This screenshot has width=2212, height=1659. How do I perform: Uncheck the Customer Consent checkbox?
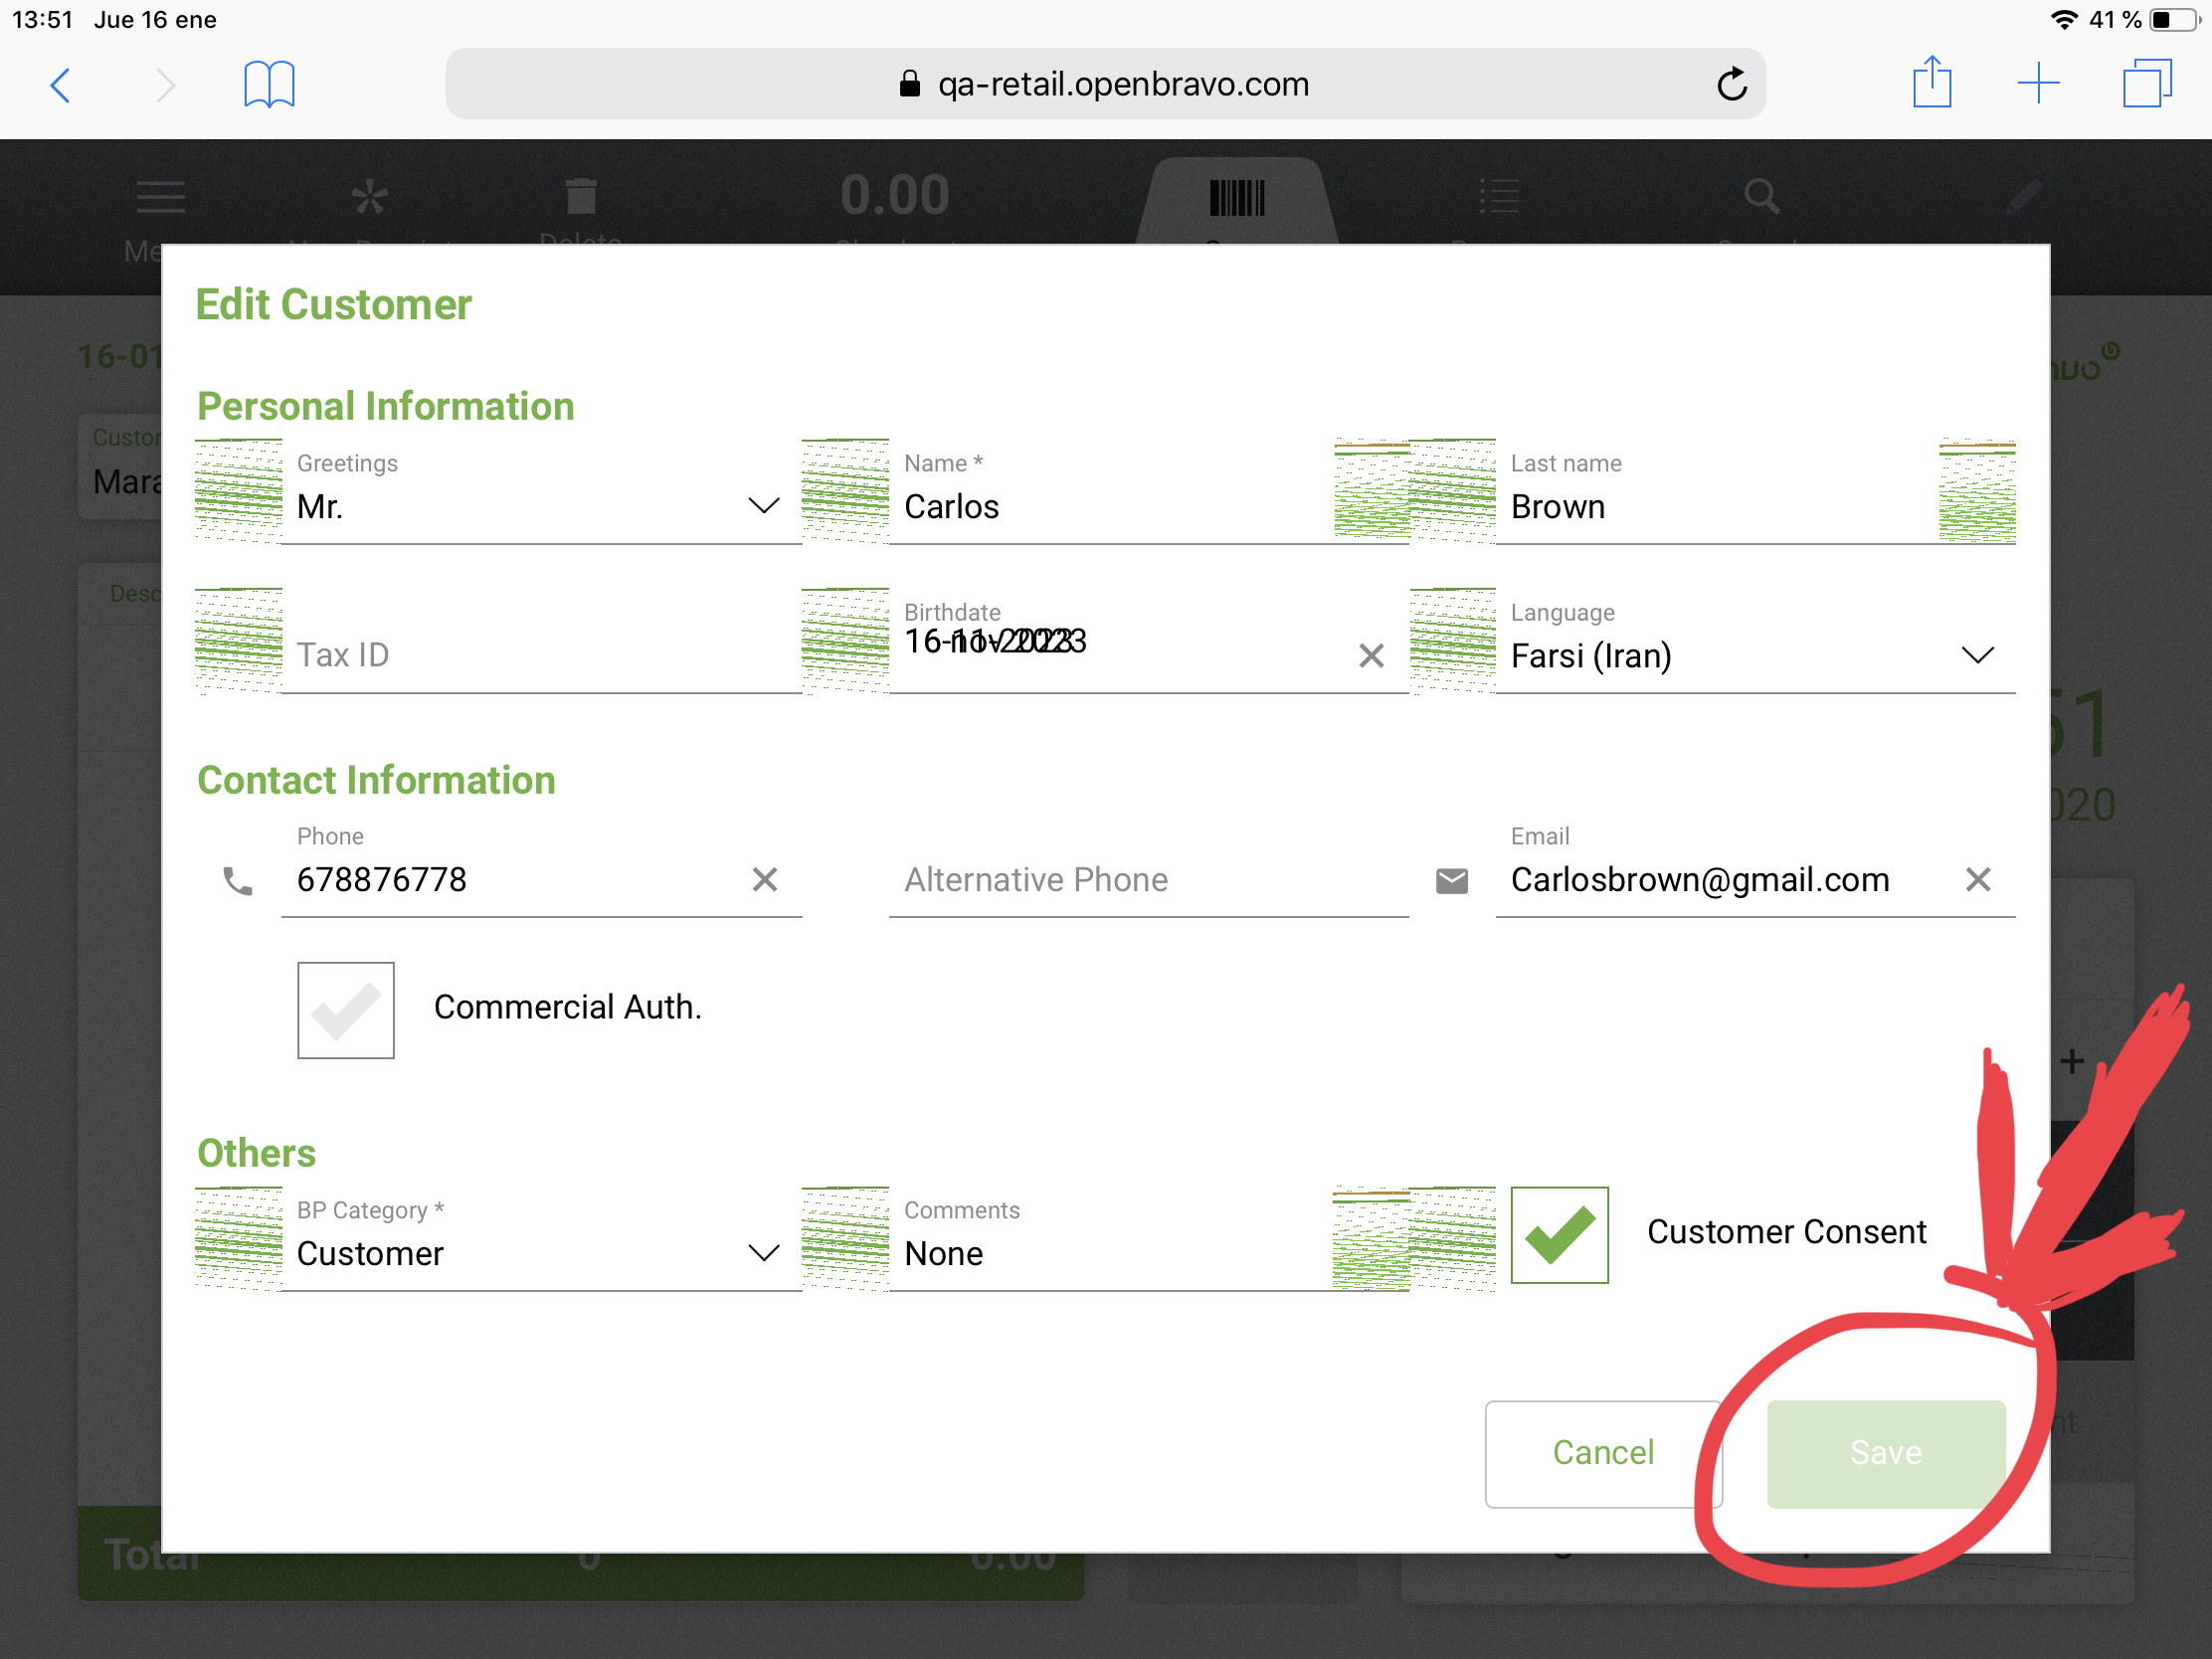tap(1558, 1234)
